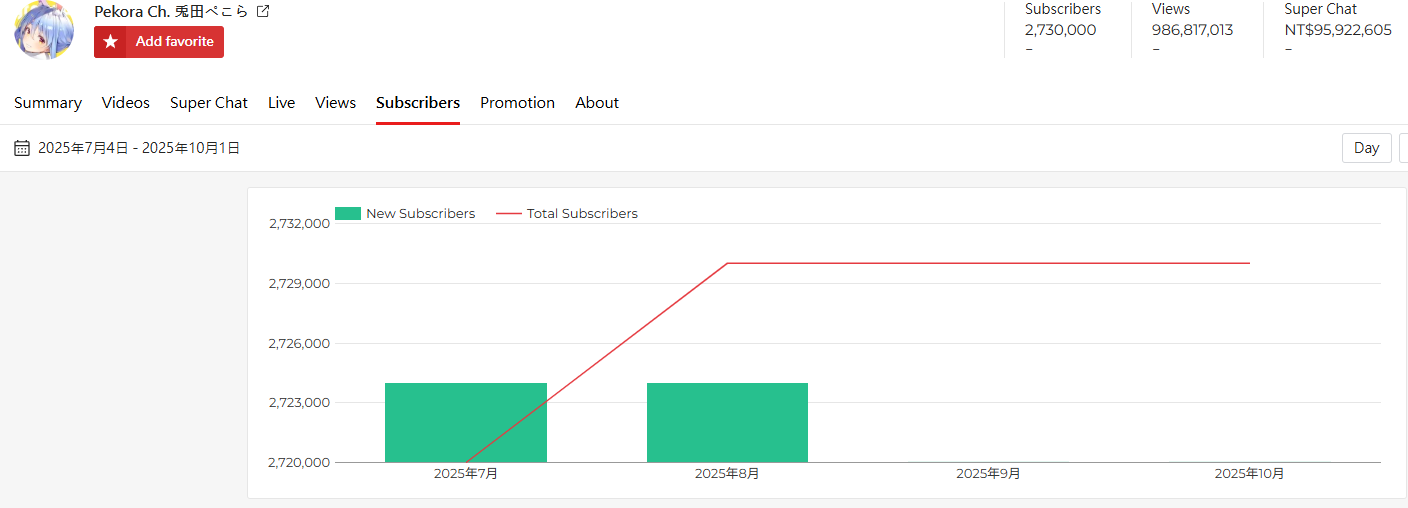Click the green New Subscribers legend swatch
This screenshot has height=508, width=1408.
[348, 213]
